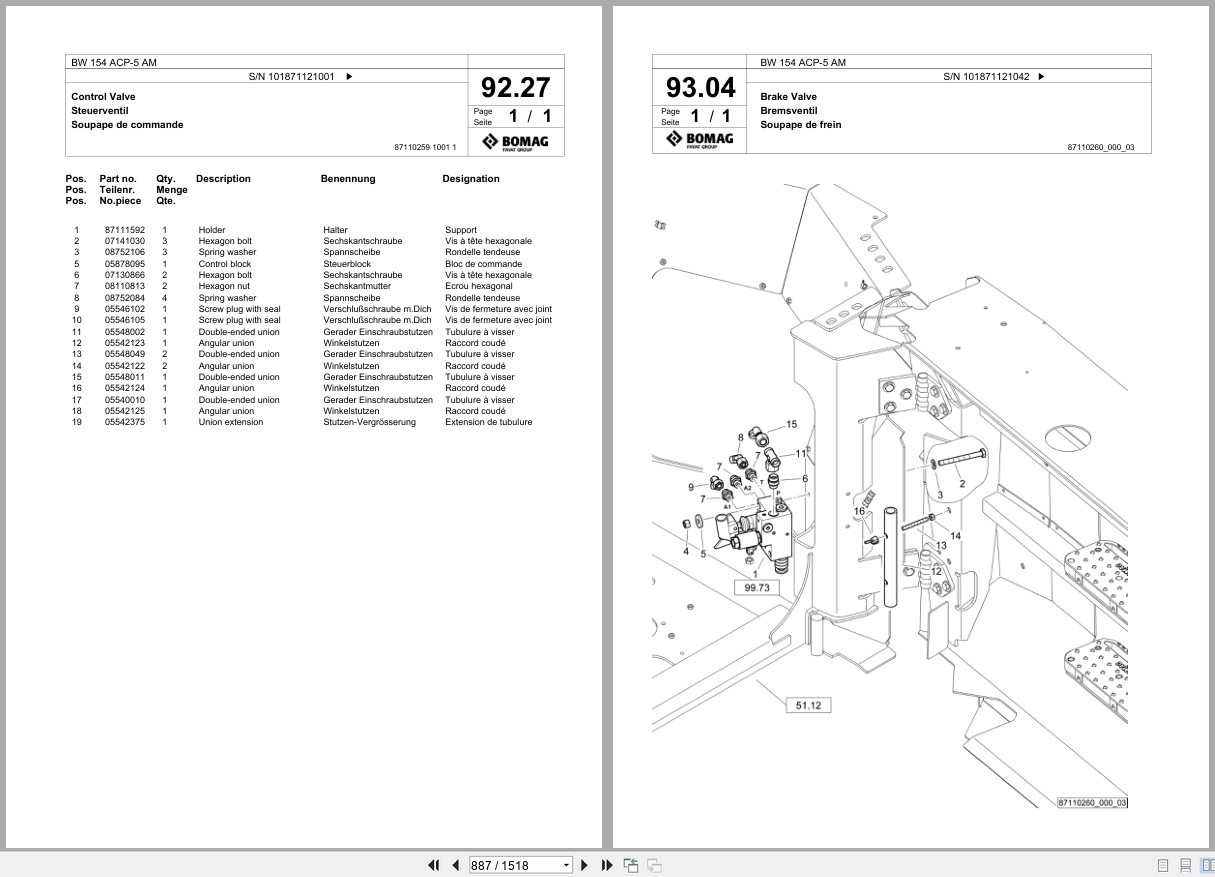The width and height of the screenshot is (1215, 877).
Task: Click callout number 14 in diagram
Action: point(955,536)
